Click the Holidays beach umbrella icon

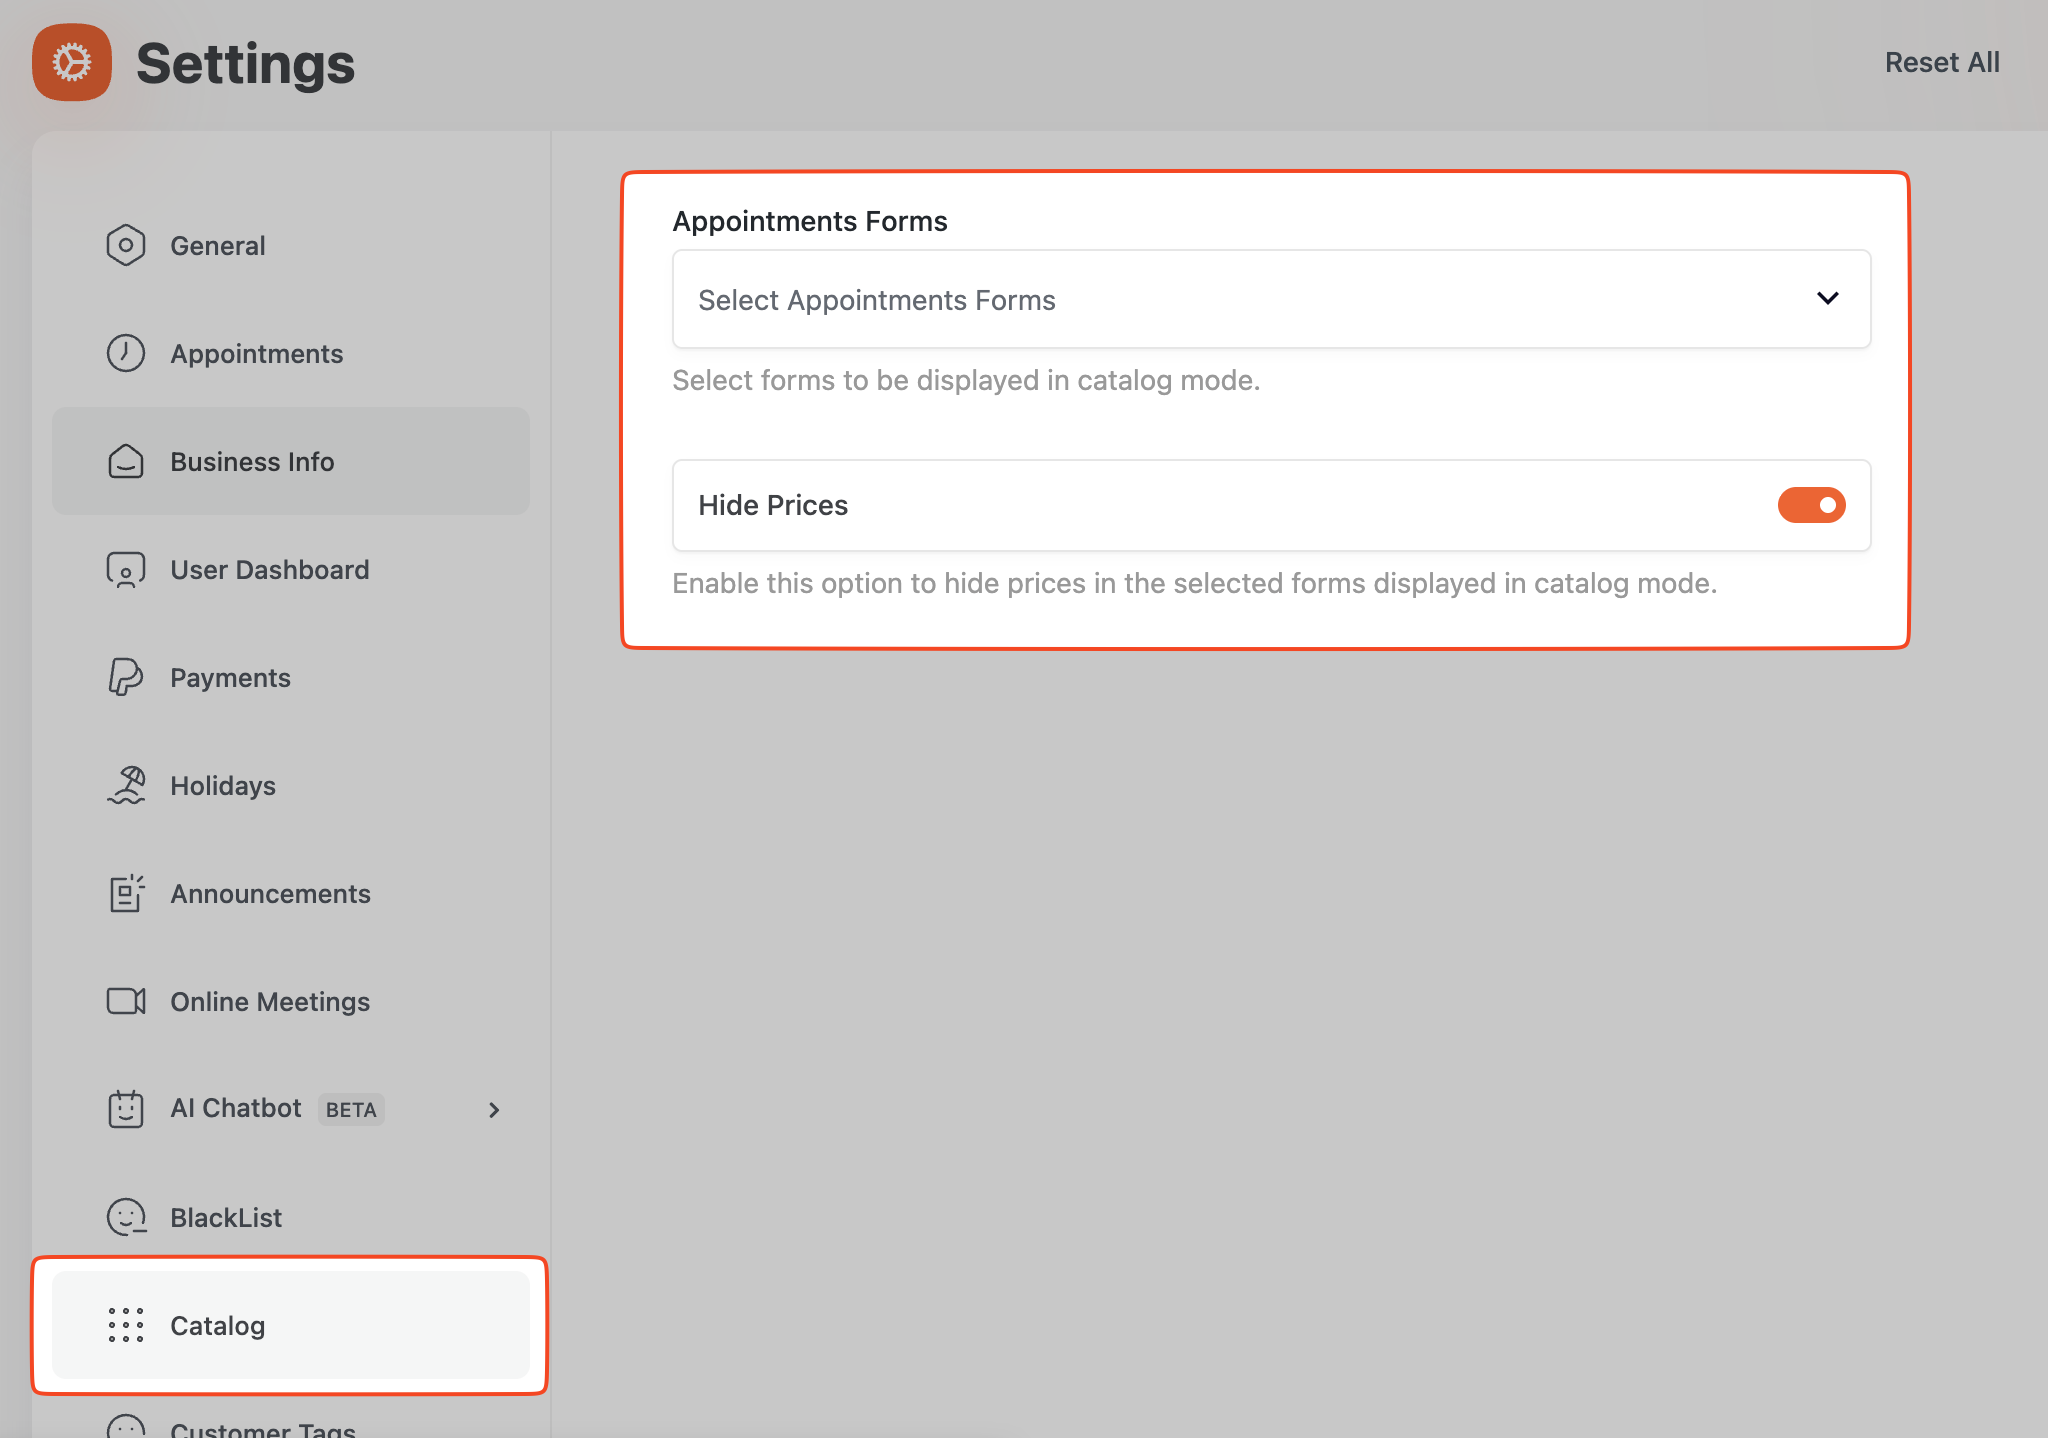click(x=126, y=786)
